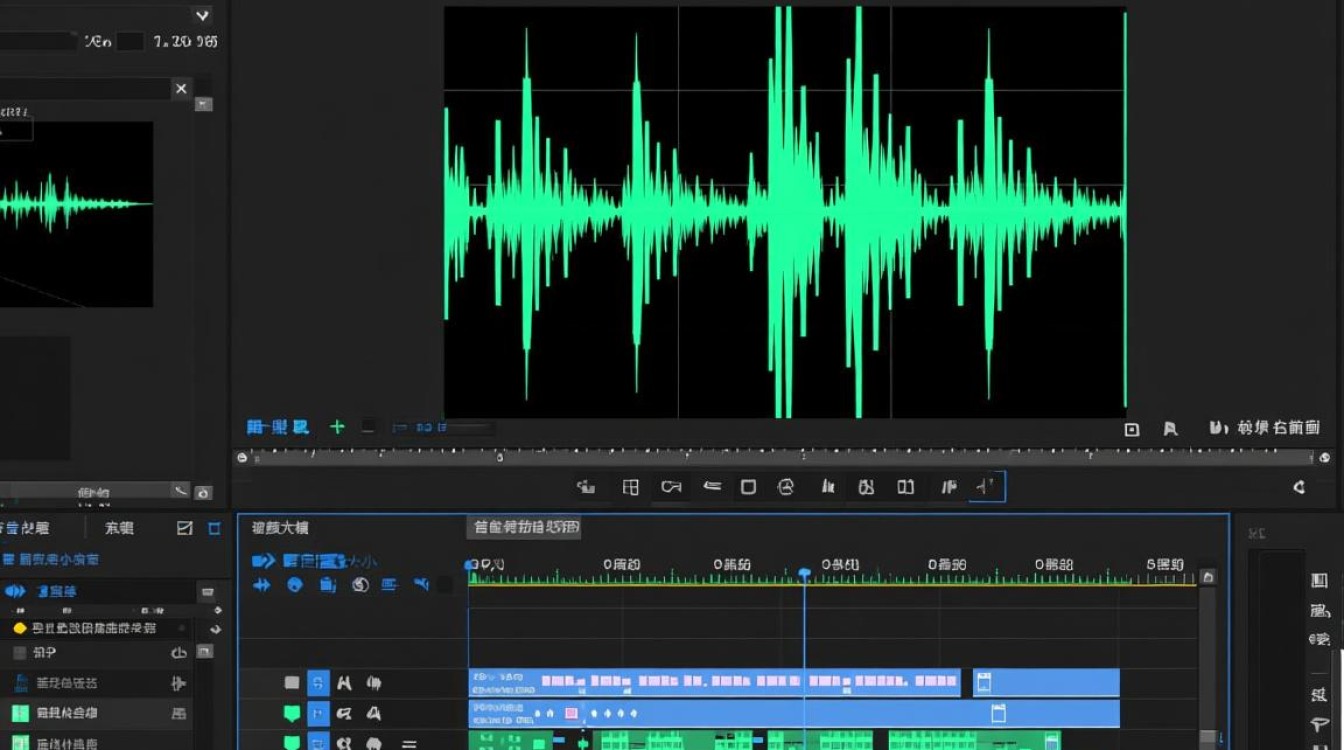
Task: Click the grid layout icon in the transport bar
Action: tap(630, 487)
